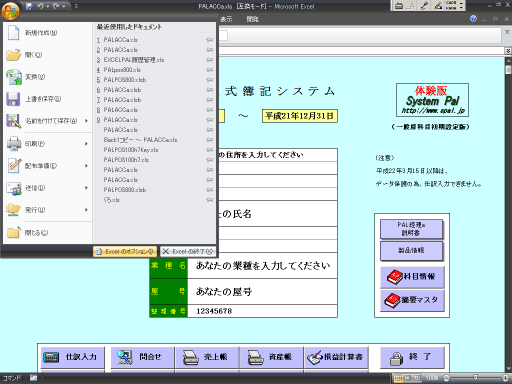Screen dimensions: 512x384
Task: Choose 上書き保存(S) in the Office menu
Action: [x=47, y=99]
